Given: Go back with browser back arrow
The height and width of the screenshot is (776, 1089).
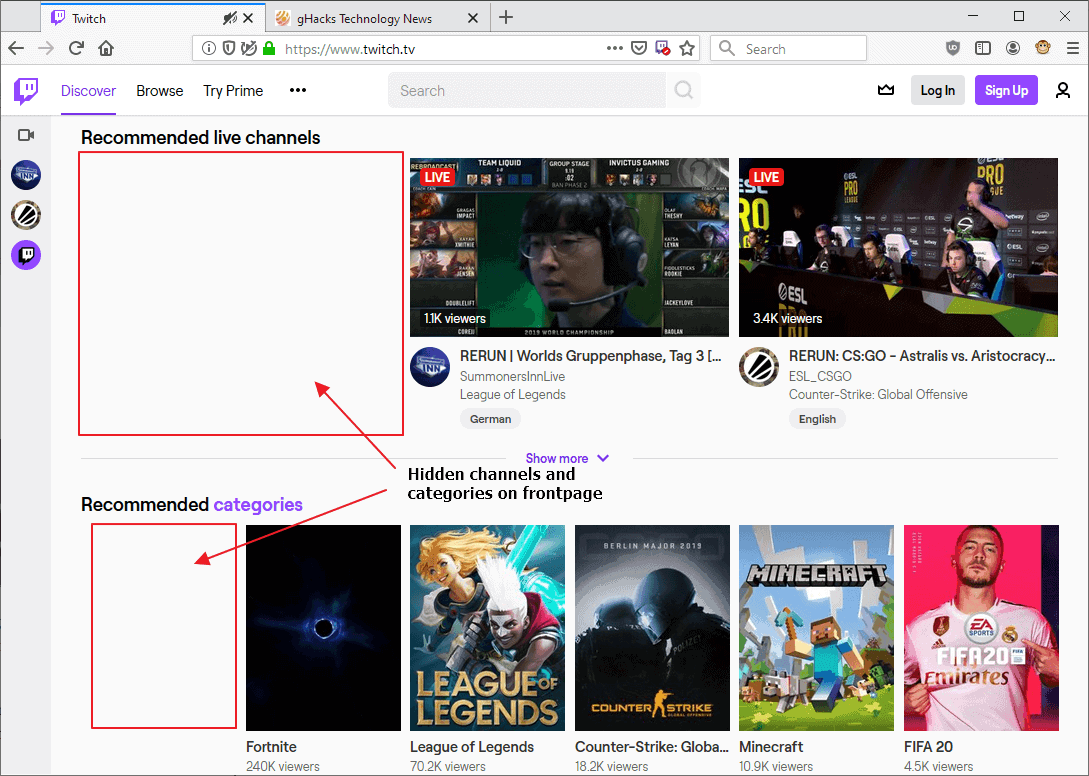Looking at the screenshot, I should (x=17, y=49).
